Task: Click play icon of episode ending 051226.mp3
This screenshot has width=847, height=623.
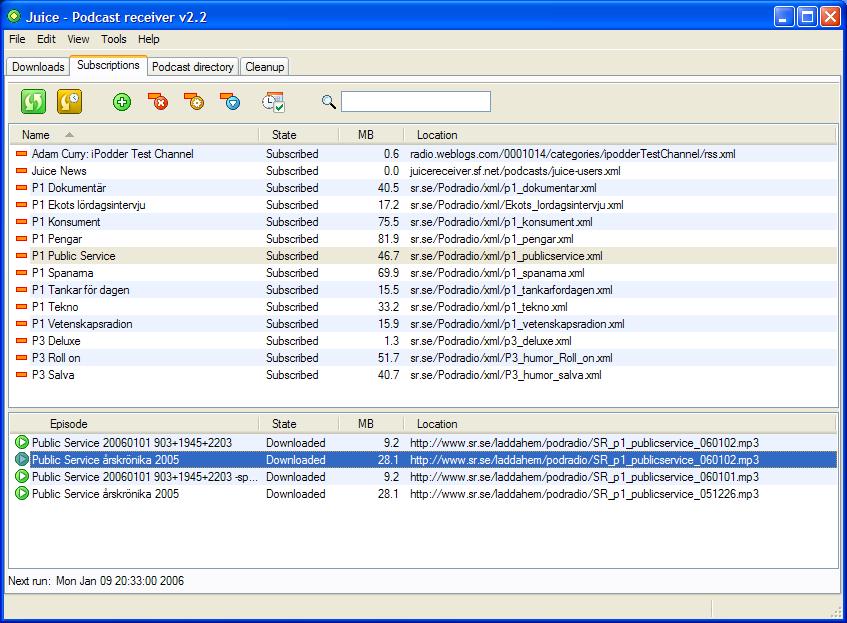Action: coord(22,493)
